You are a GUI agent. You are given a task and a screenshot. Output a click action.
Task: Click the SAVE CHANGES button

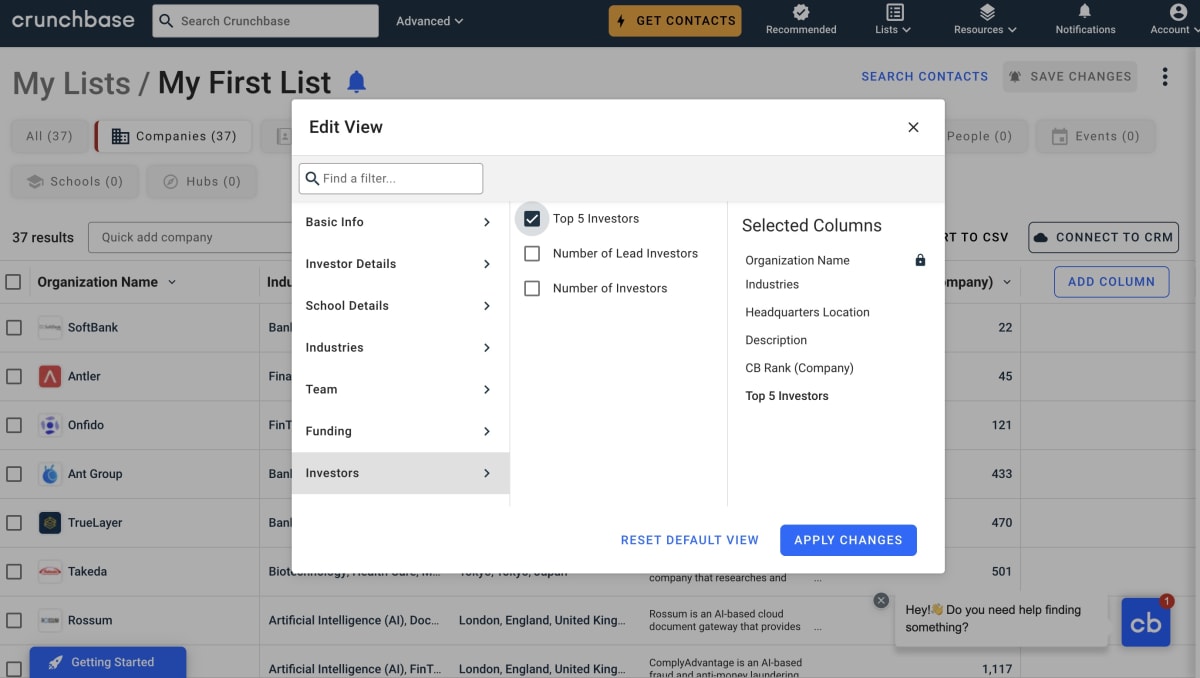click(x=1070, y=76)
